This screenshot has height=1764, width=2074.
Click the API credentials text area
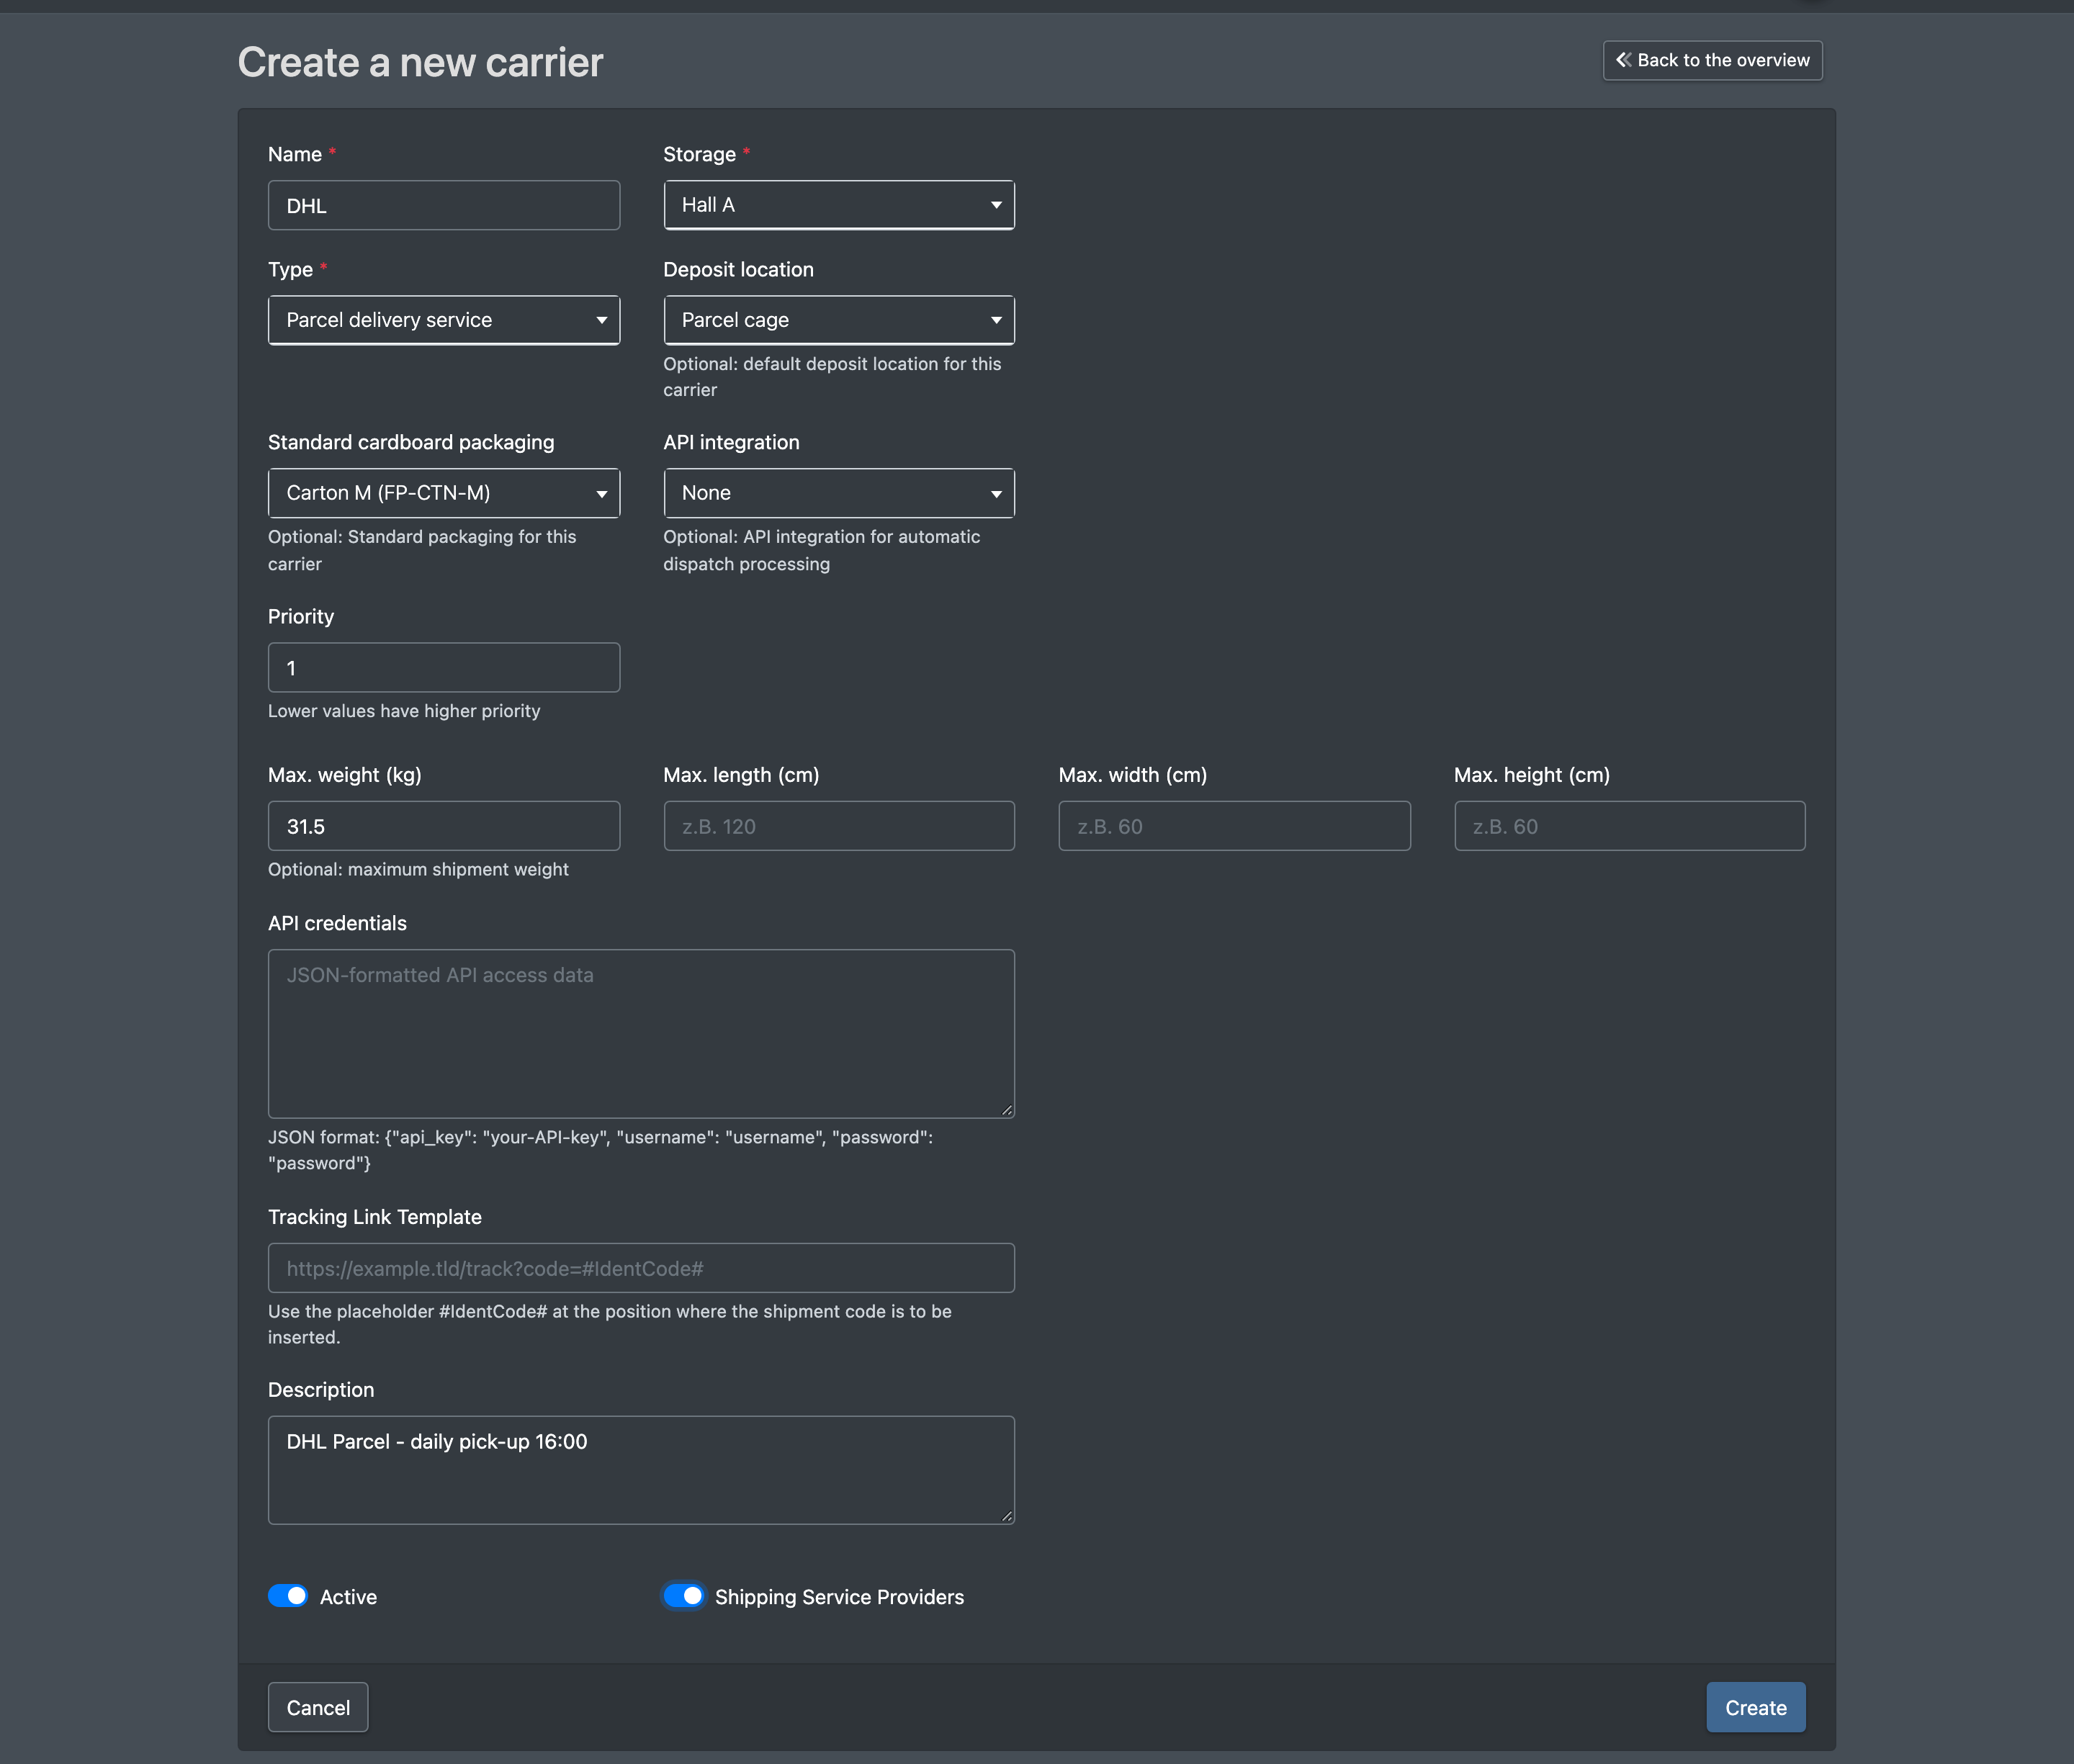[641, 1033]
